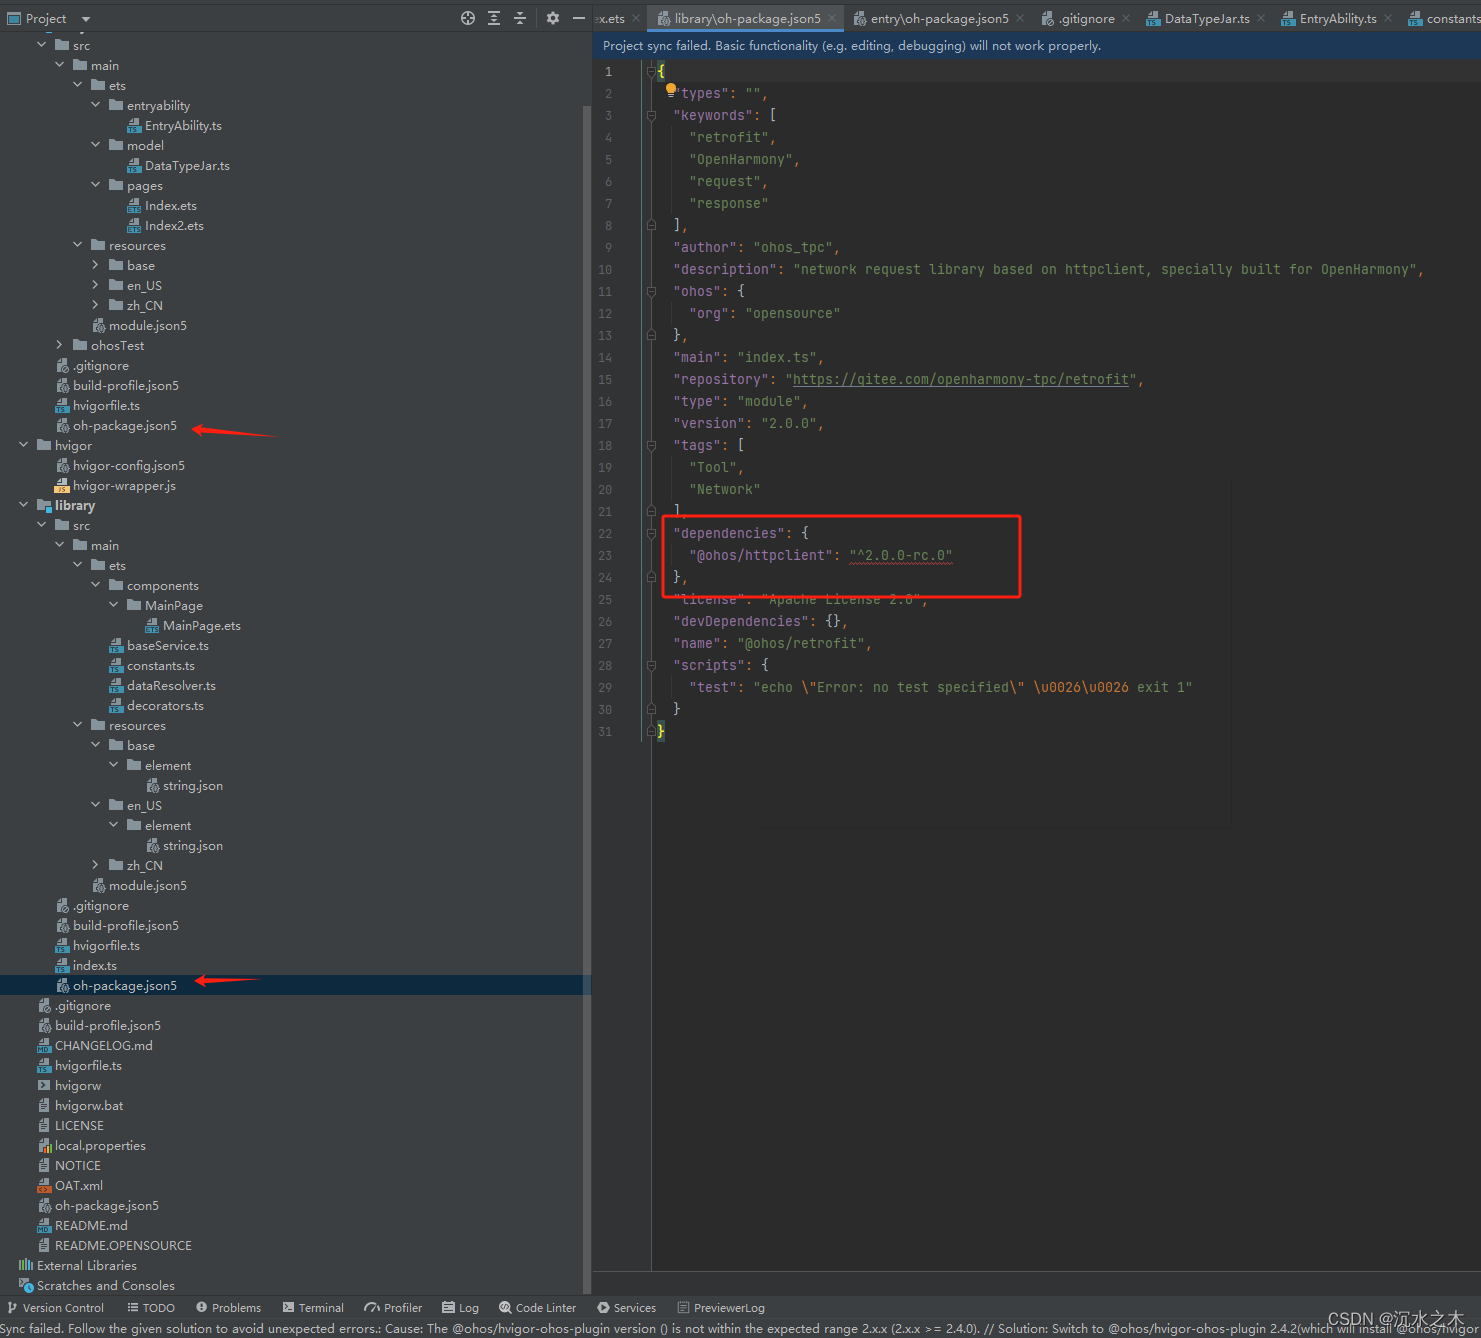Screen dimensions: 1481x1338
Task: Select hvigor-wrapper.js file
Action: coord(124,485)
